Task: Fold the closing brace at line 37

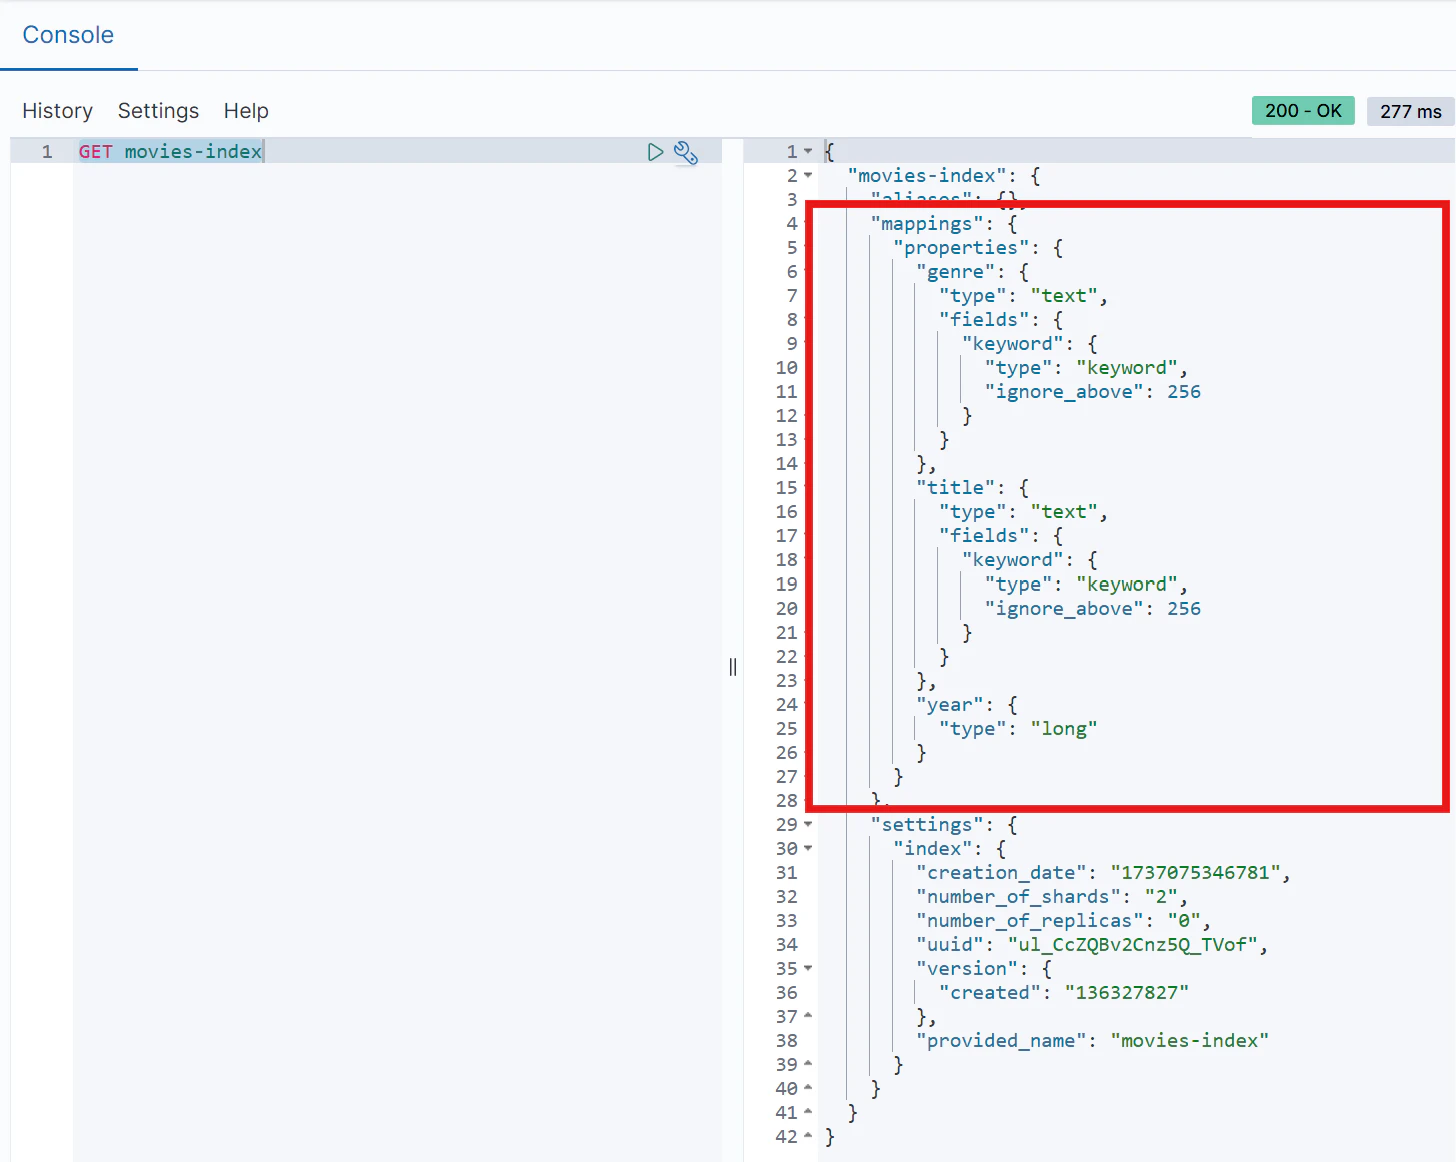Action: click(808, 1017)
